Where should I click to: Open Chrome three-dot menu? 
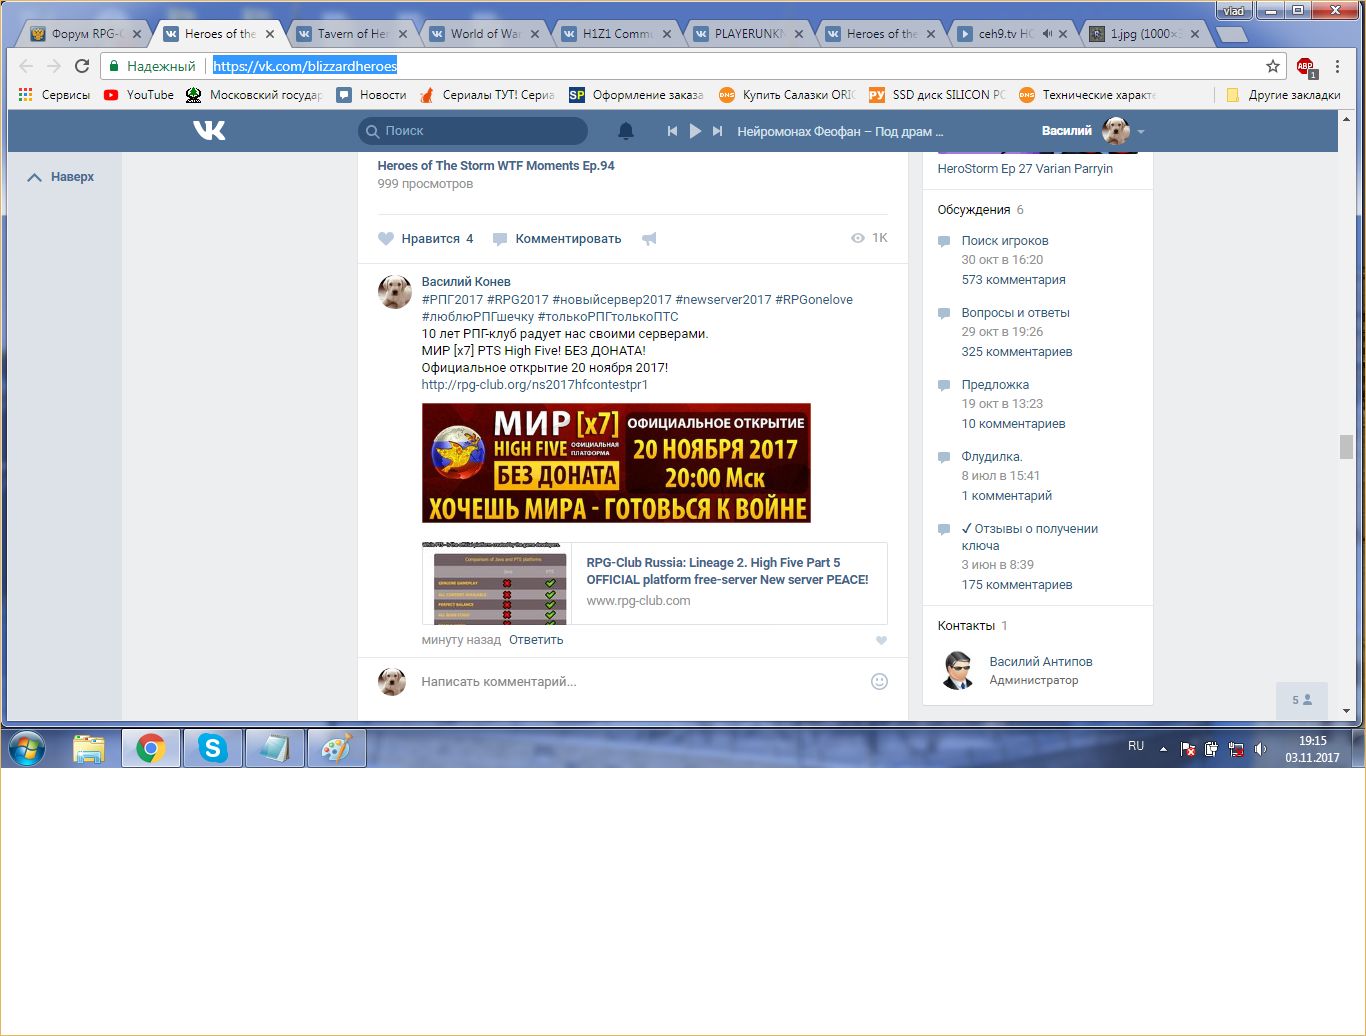point(1337,66)
